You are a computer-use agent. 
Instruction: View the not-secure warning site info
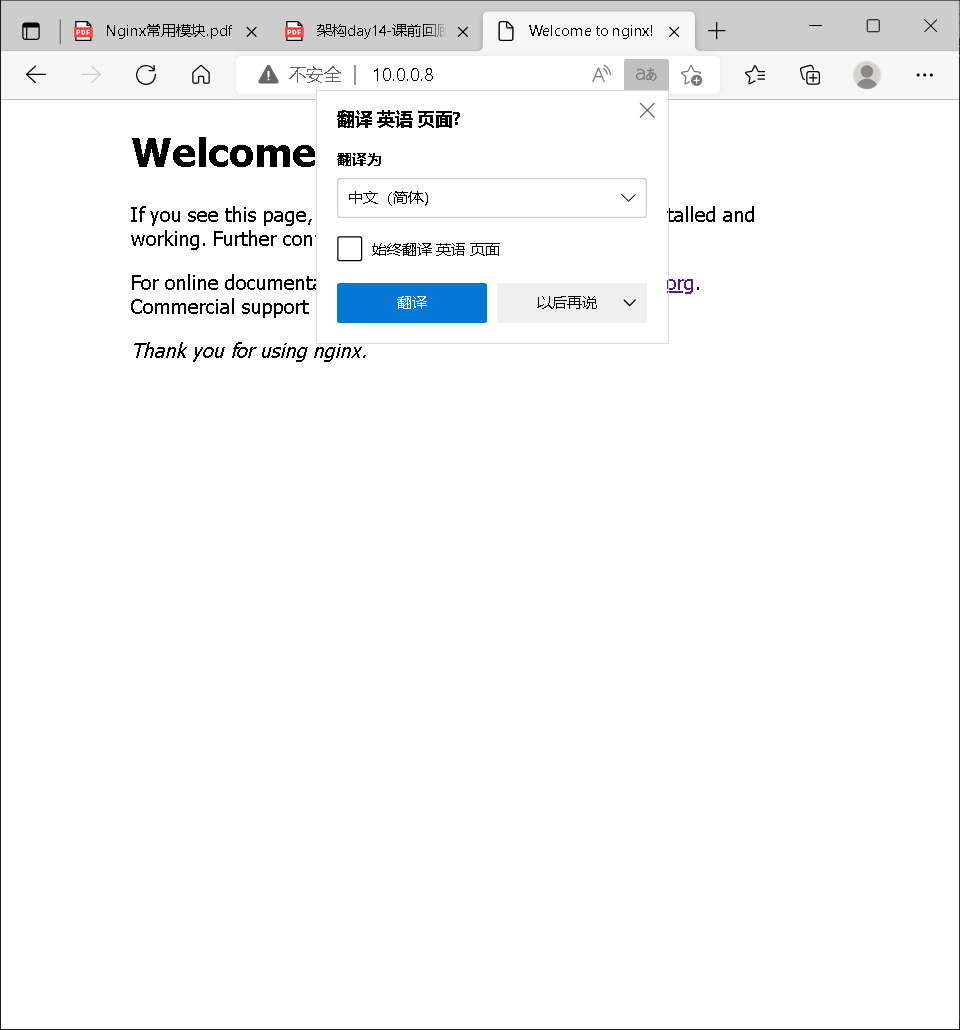268,75
